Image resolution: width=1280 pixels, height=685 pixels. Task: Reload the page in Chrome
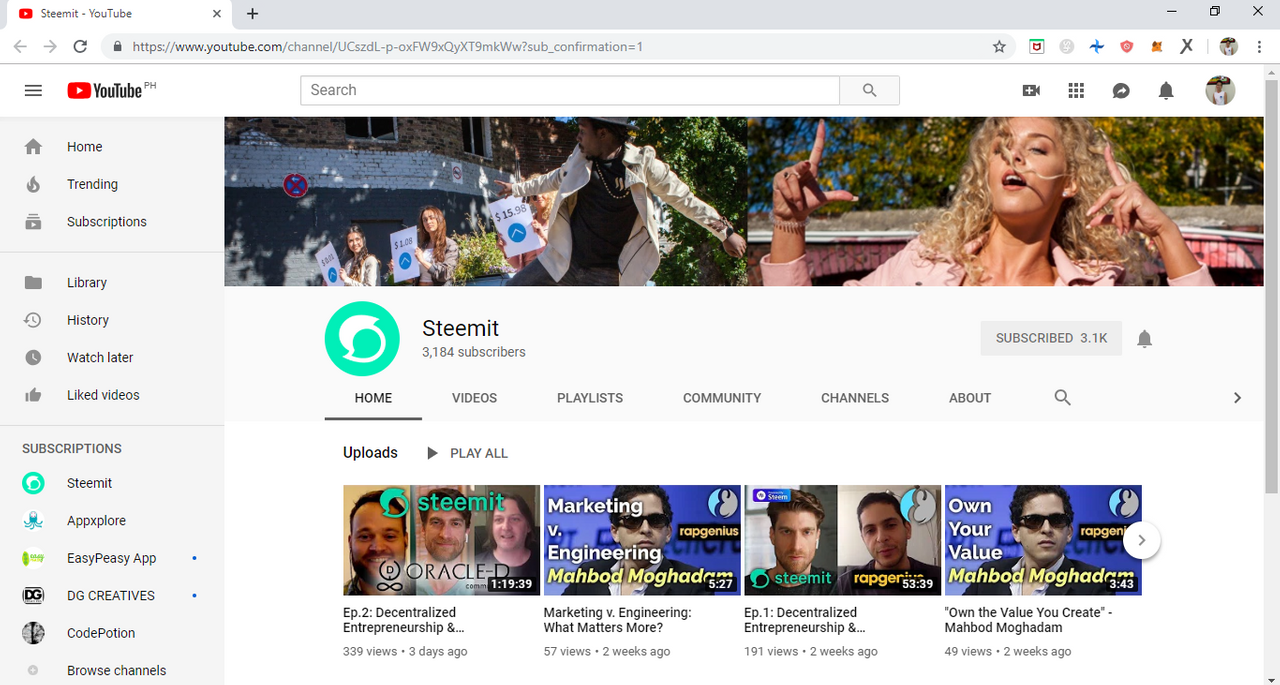pos(80,46)
